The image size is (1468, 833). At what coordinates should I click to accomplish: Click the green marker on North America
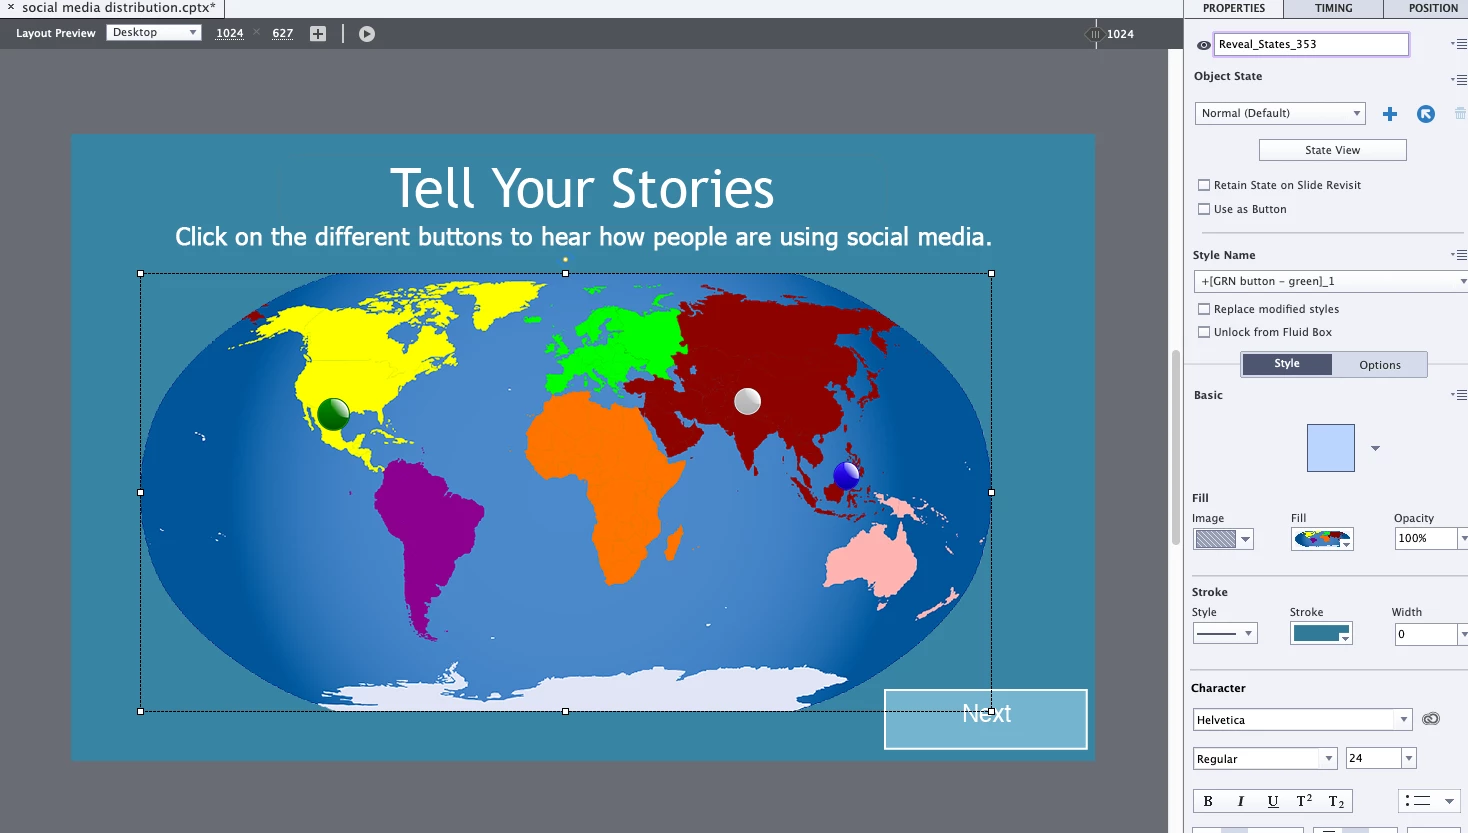point(333,413)
